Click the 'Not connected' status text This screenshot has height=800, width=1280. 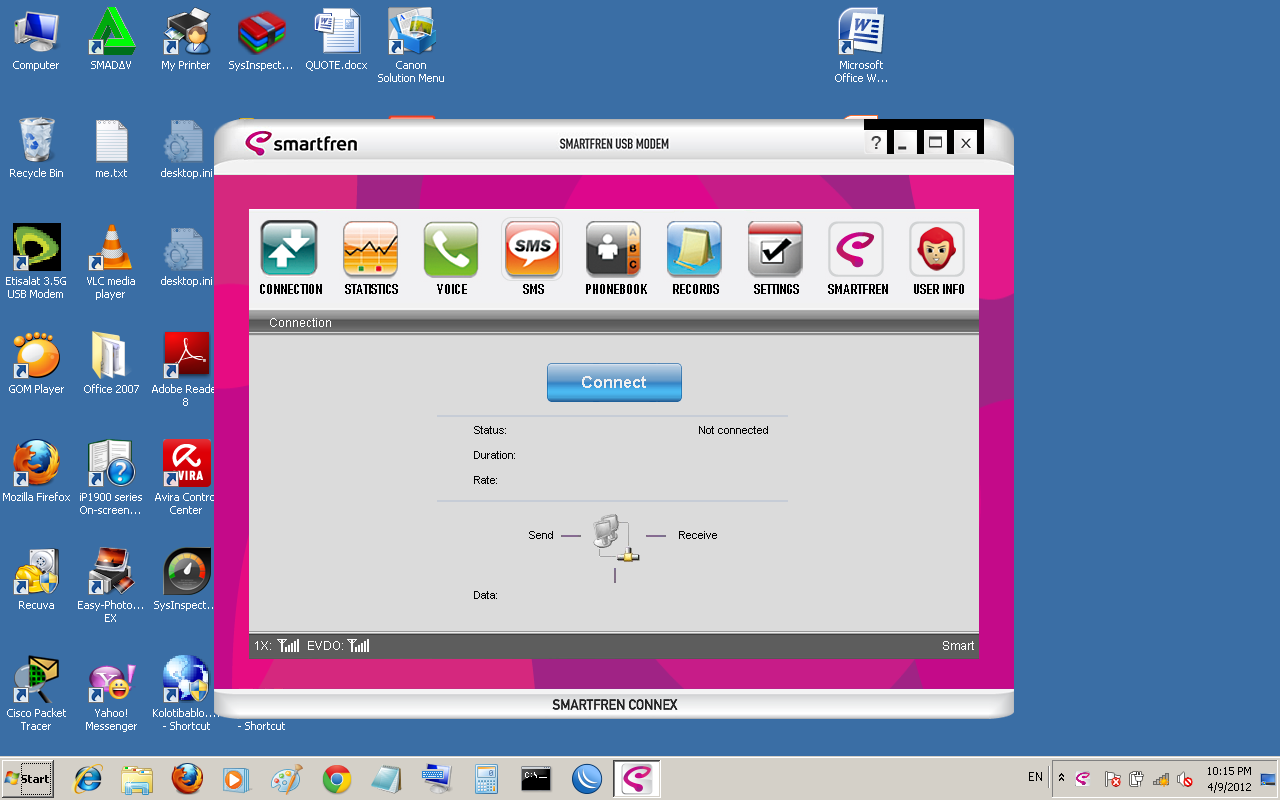[x=733, y=430]
